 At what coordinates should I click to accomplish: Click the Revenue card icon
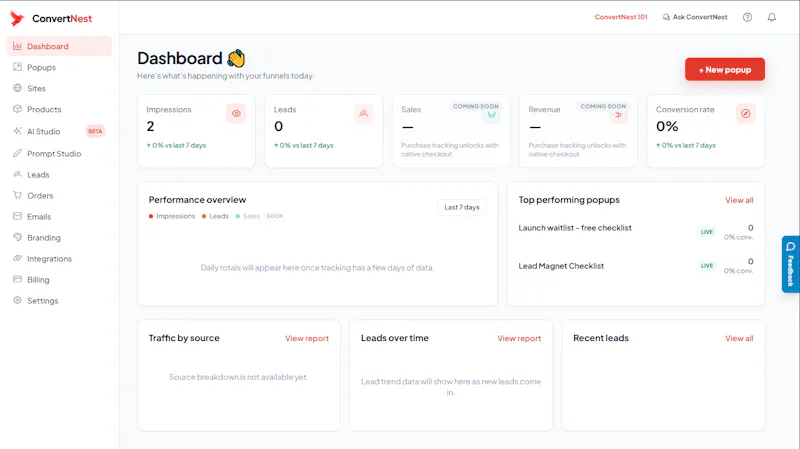pyautogui.click(x=618, y=115)
